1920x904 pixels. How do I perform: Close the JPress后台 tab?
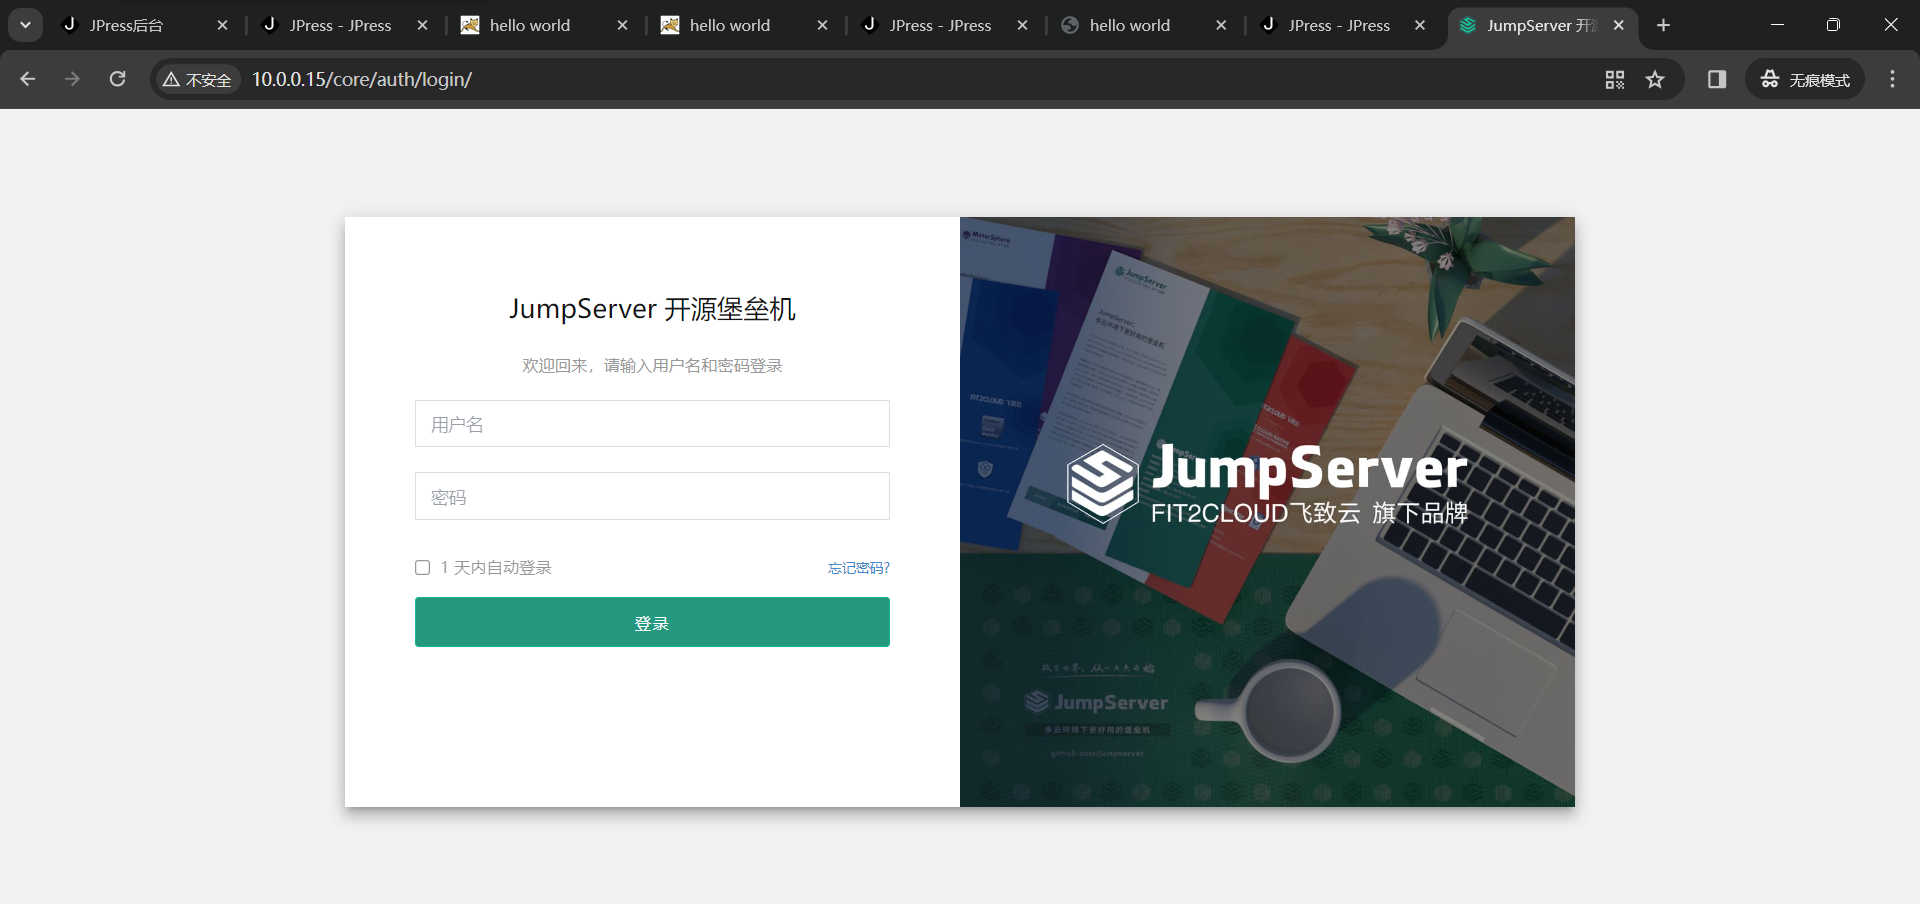[x=222, y=25]
